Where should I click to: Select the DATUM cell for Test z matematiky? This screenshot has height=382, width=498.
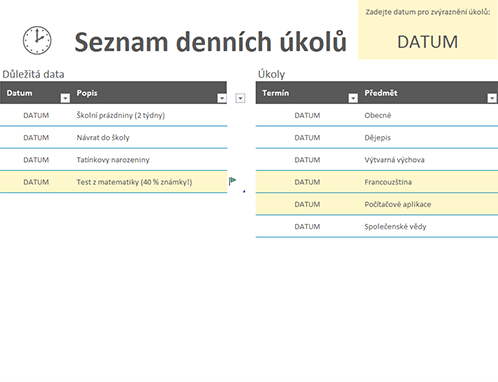[36, 182]
